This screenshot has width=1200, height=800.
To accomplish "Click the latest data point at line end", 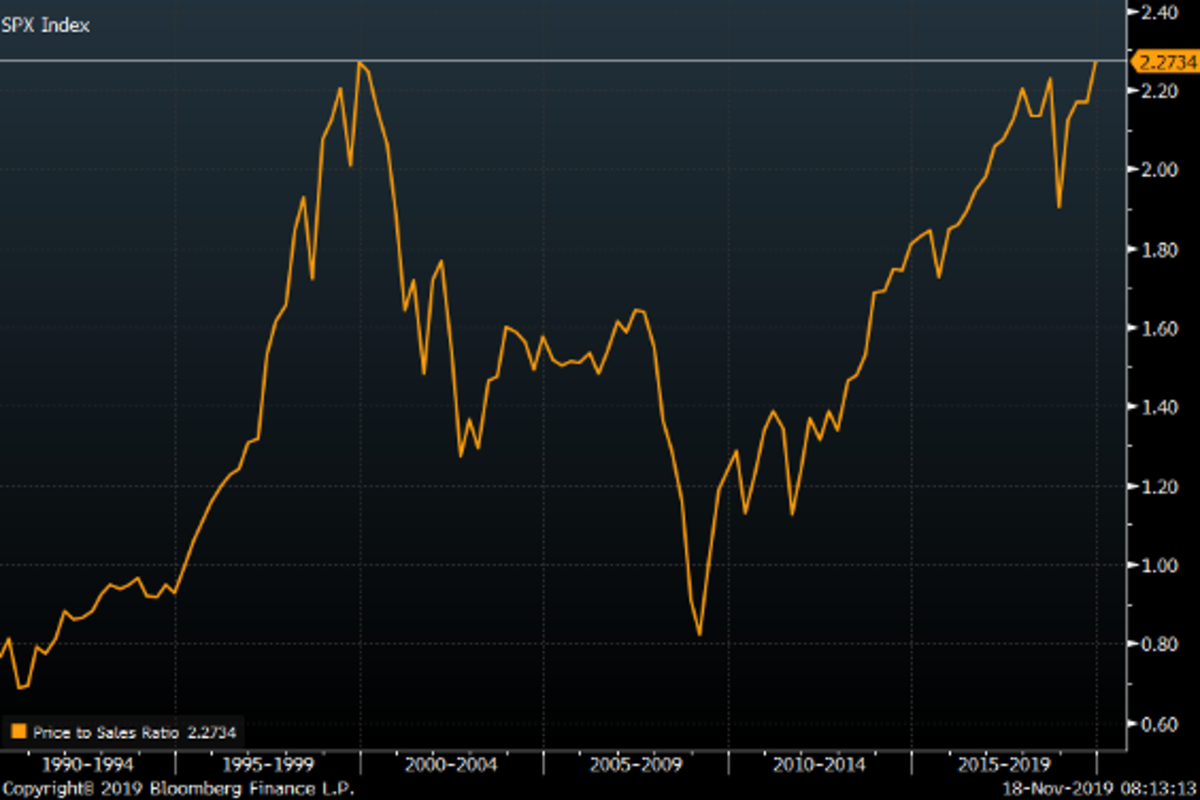I will (x=1097, y=63).
